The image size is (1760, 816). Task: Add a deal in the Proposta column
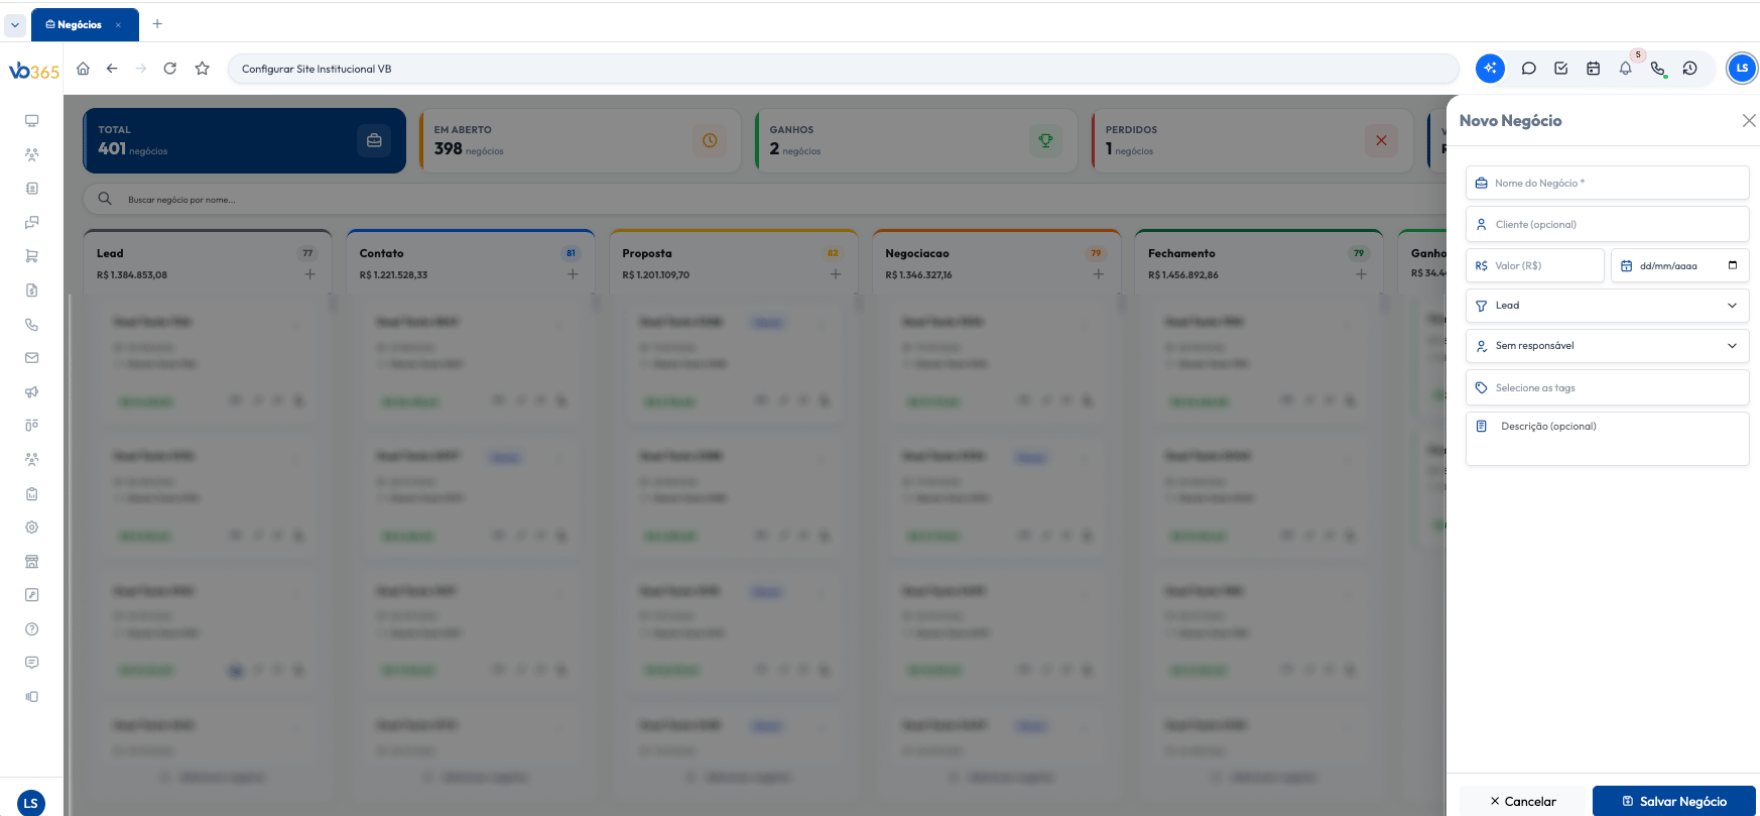pyautogui.click(x=836, y=274)
